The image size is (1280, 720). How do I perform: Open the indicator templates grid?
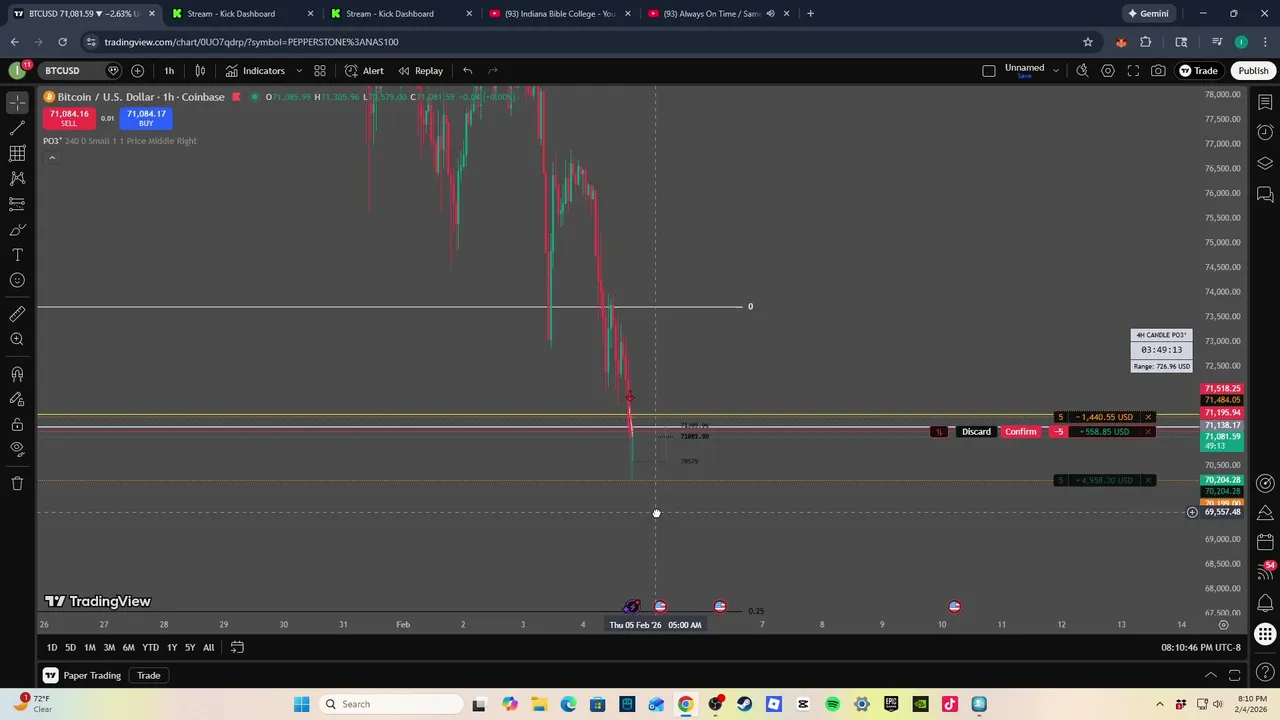pos(320,70)
